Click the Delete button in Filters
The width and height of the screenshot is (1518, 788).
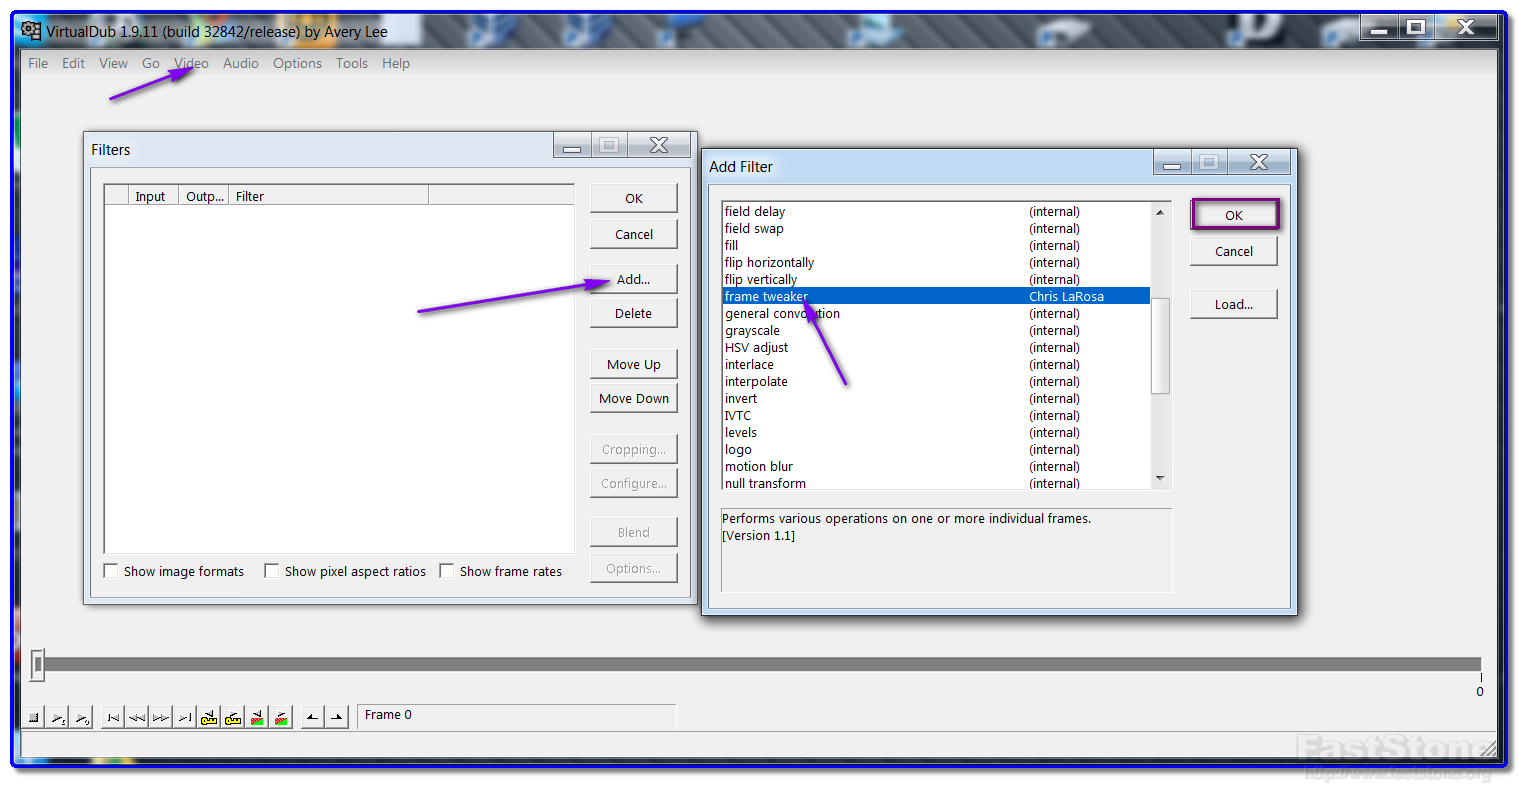pyautogui.click(x=634, y=313)
